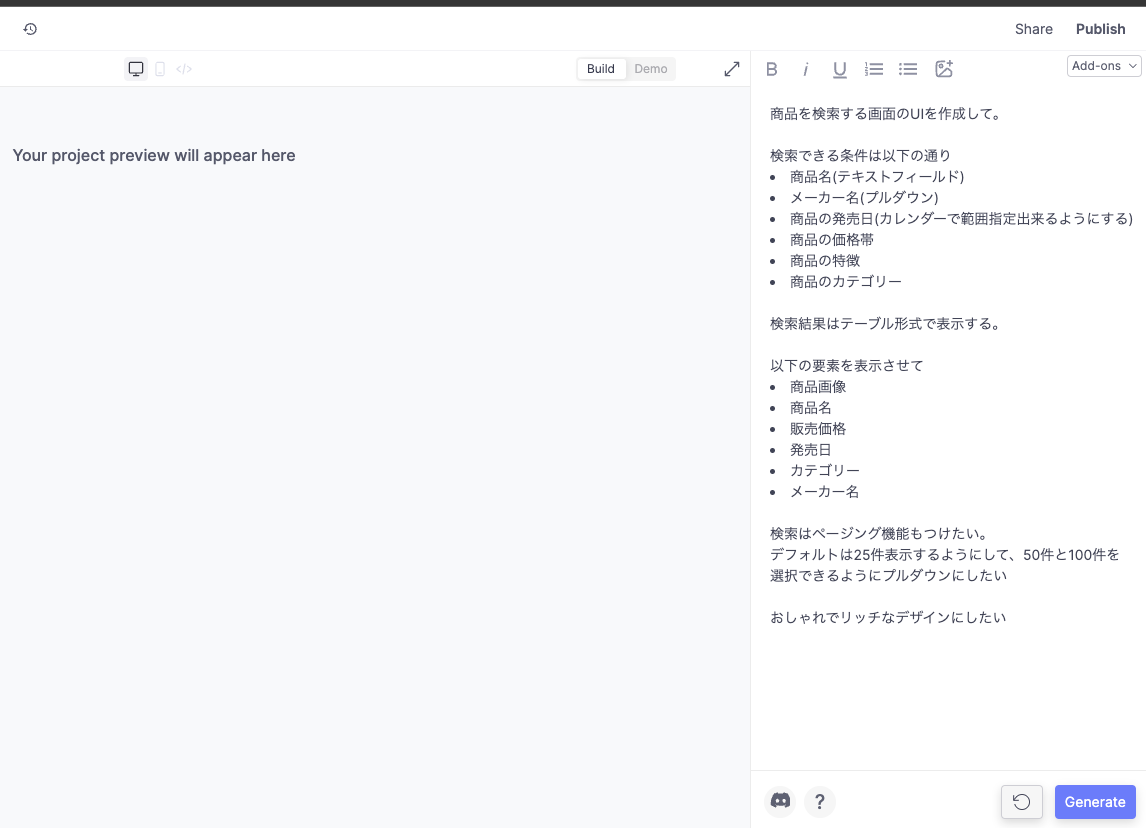Switch to desktop preview icon
The width and height of the screenshot is (1146, 828).
coord(136,69)
